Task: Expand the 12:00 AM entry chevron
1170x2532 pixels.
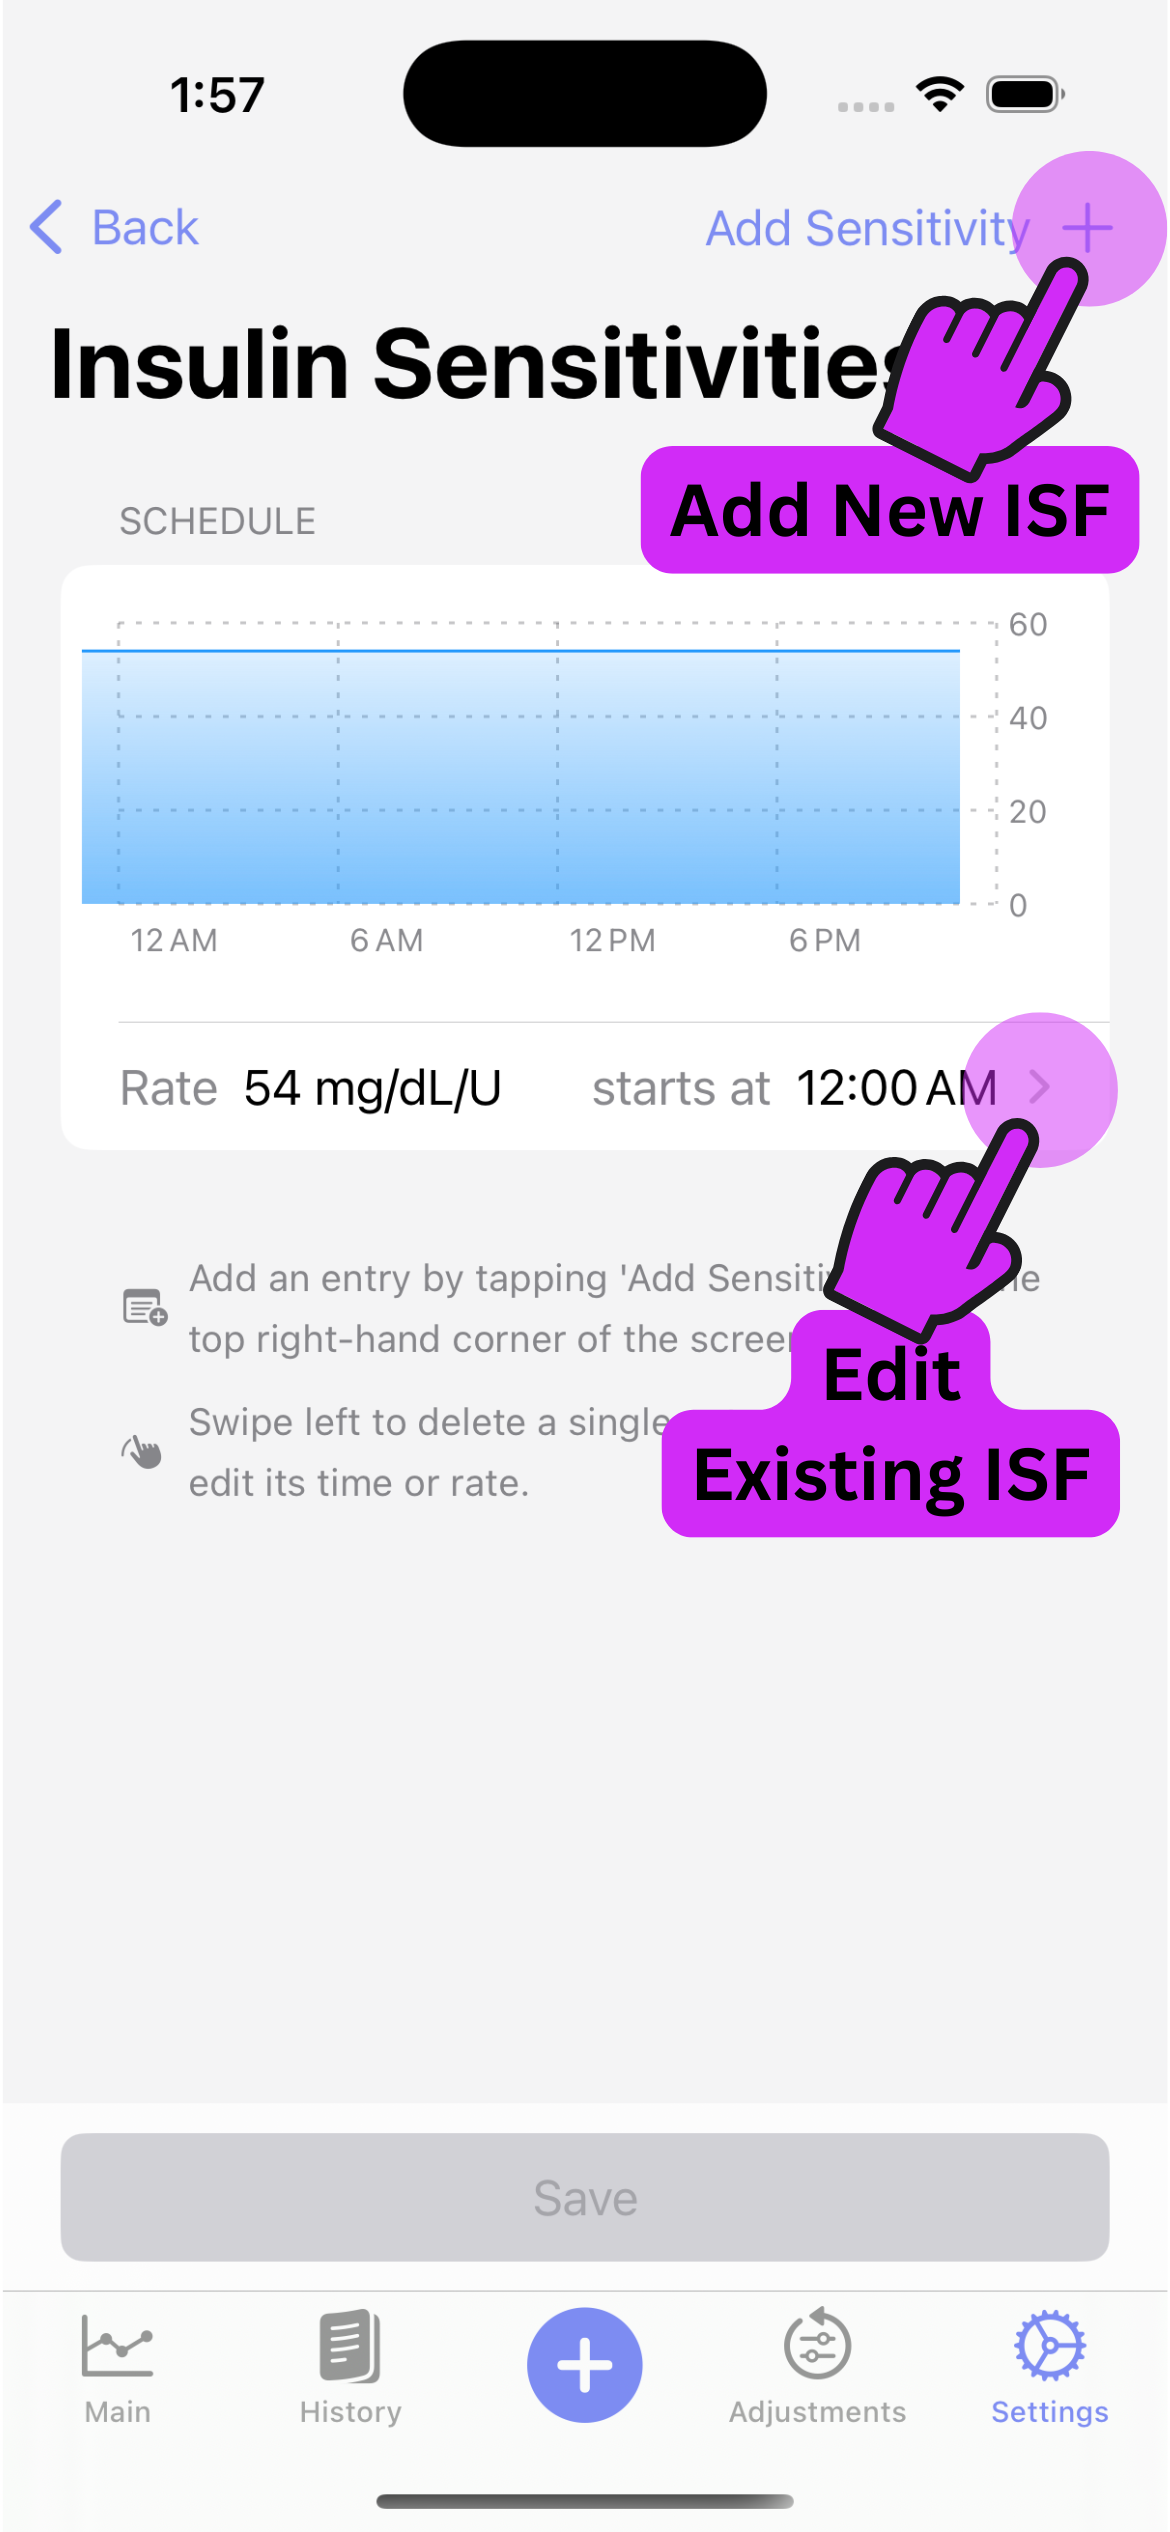Action: pos(1040,1087)
